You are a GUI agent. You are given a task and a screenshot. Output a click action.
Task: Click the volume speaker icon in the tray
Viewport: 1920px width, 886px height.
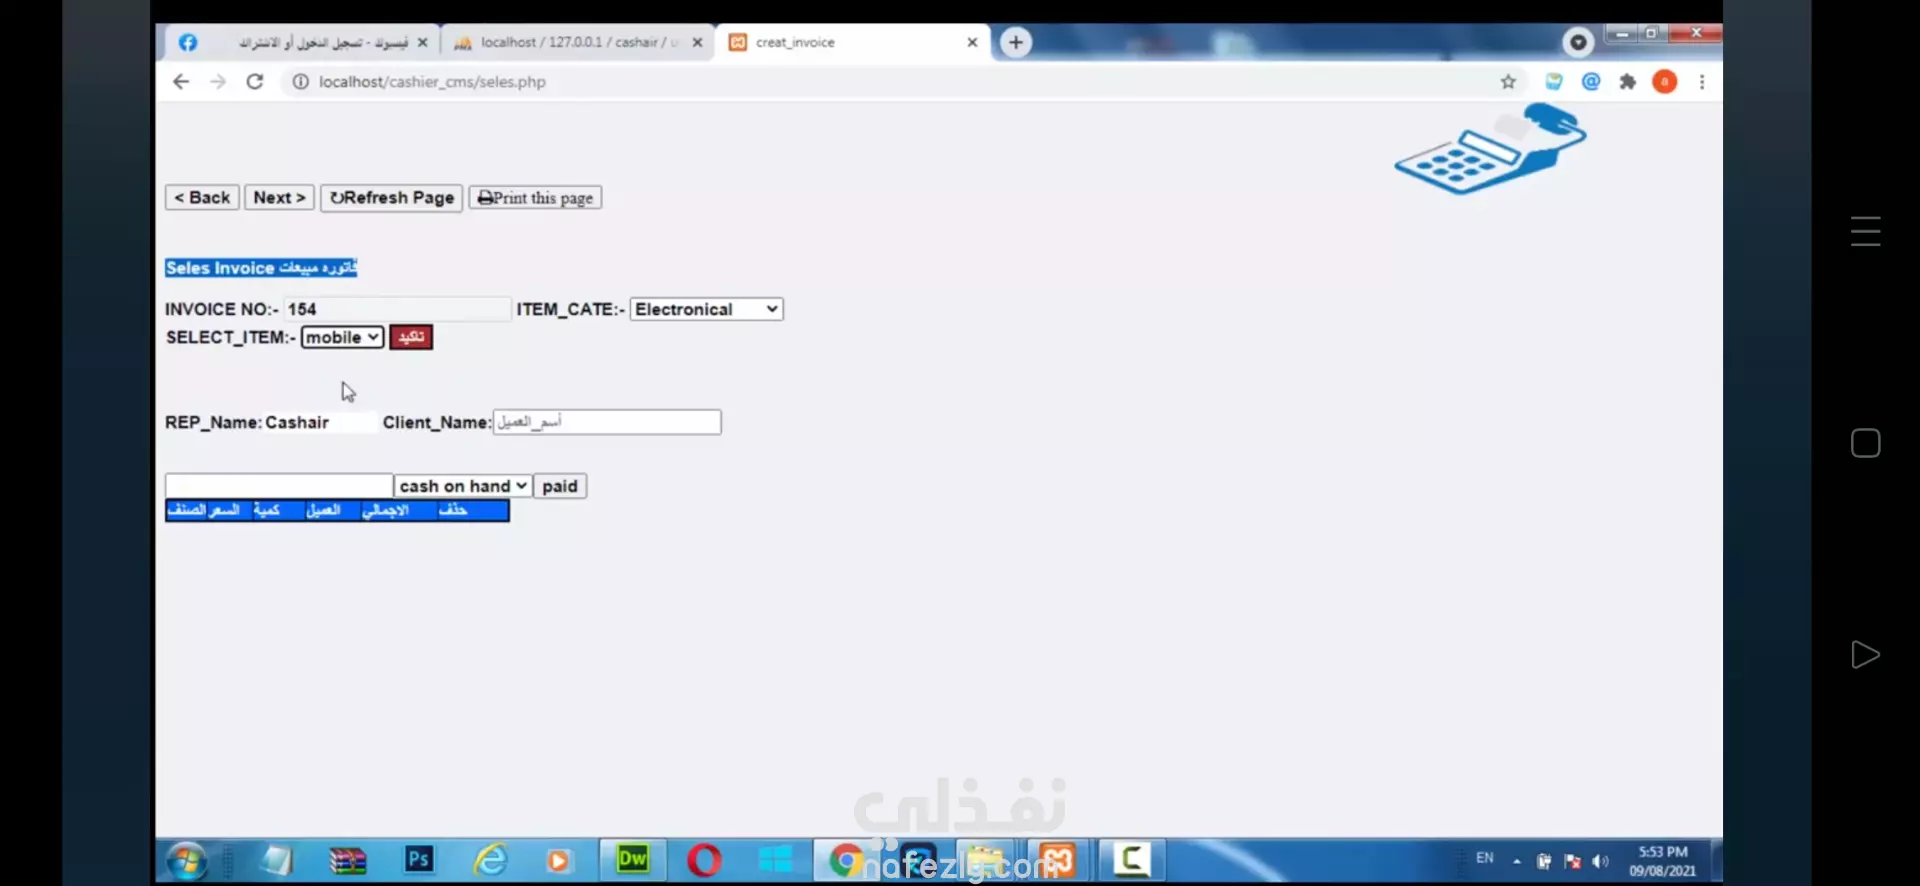pos(1600,861)
